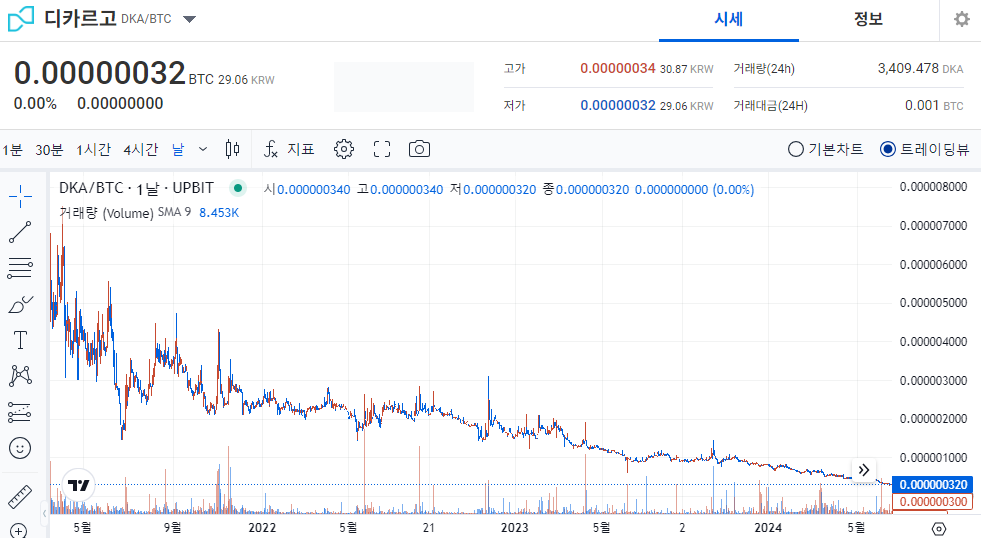
Task: Click the current price label 0.000000320
Action: 933,485
